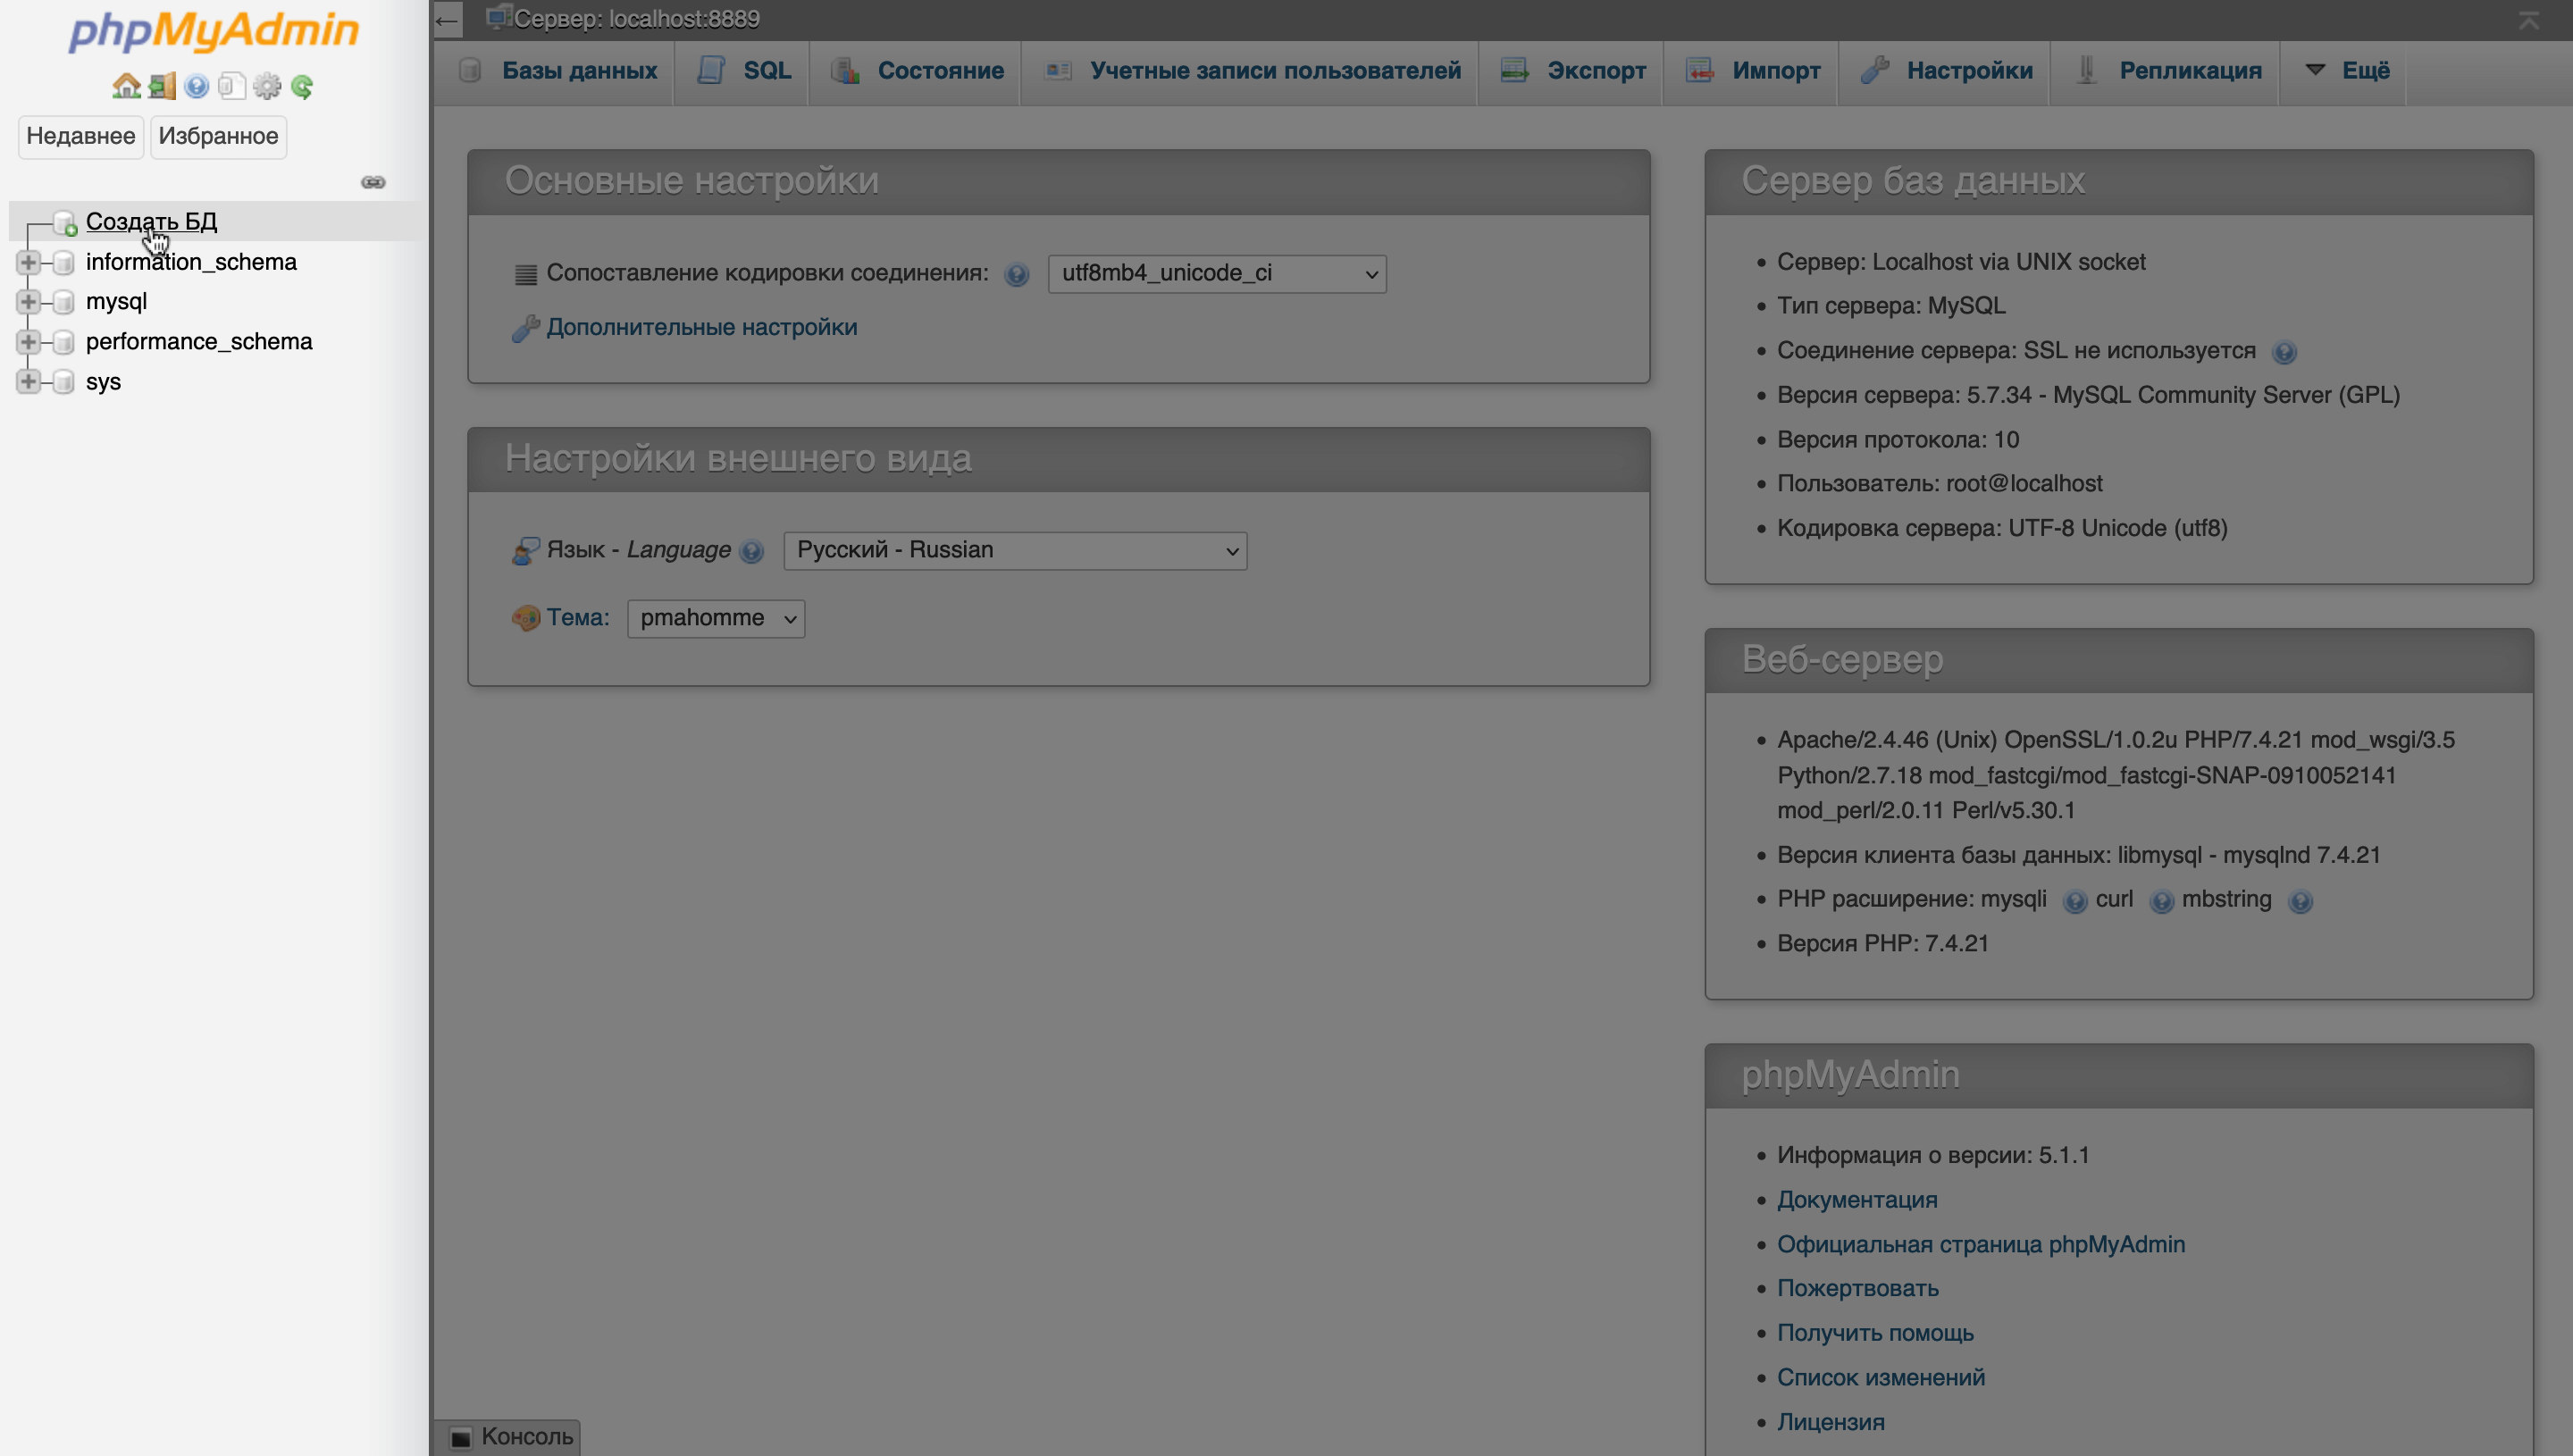Screen dimensions: 2573x1456
Task: Click the help icon after mbstring extension
Action: pos(2300,902)
